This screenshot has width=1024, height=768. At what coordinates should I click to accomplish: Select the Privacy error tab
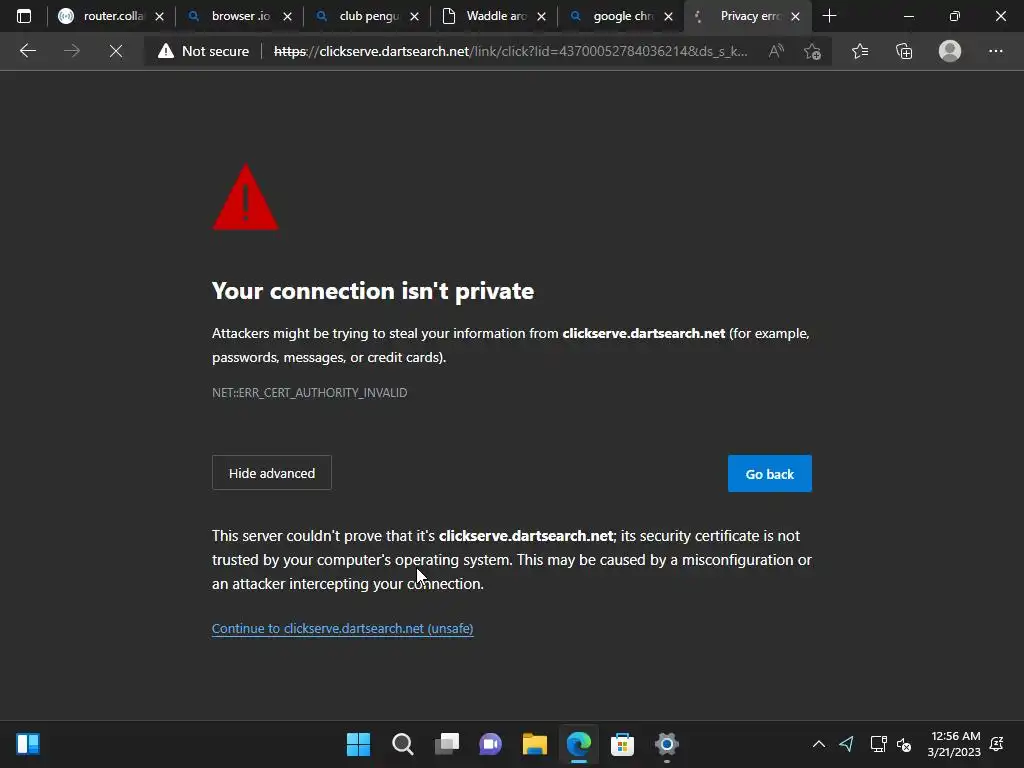point(748,16)
